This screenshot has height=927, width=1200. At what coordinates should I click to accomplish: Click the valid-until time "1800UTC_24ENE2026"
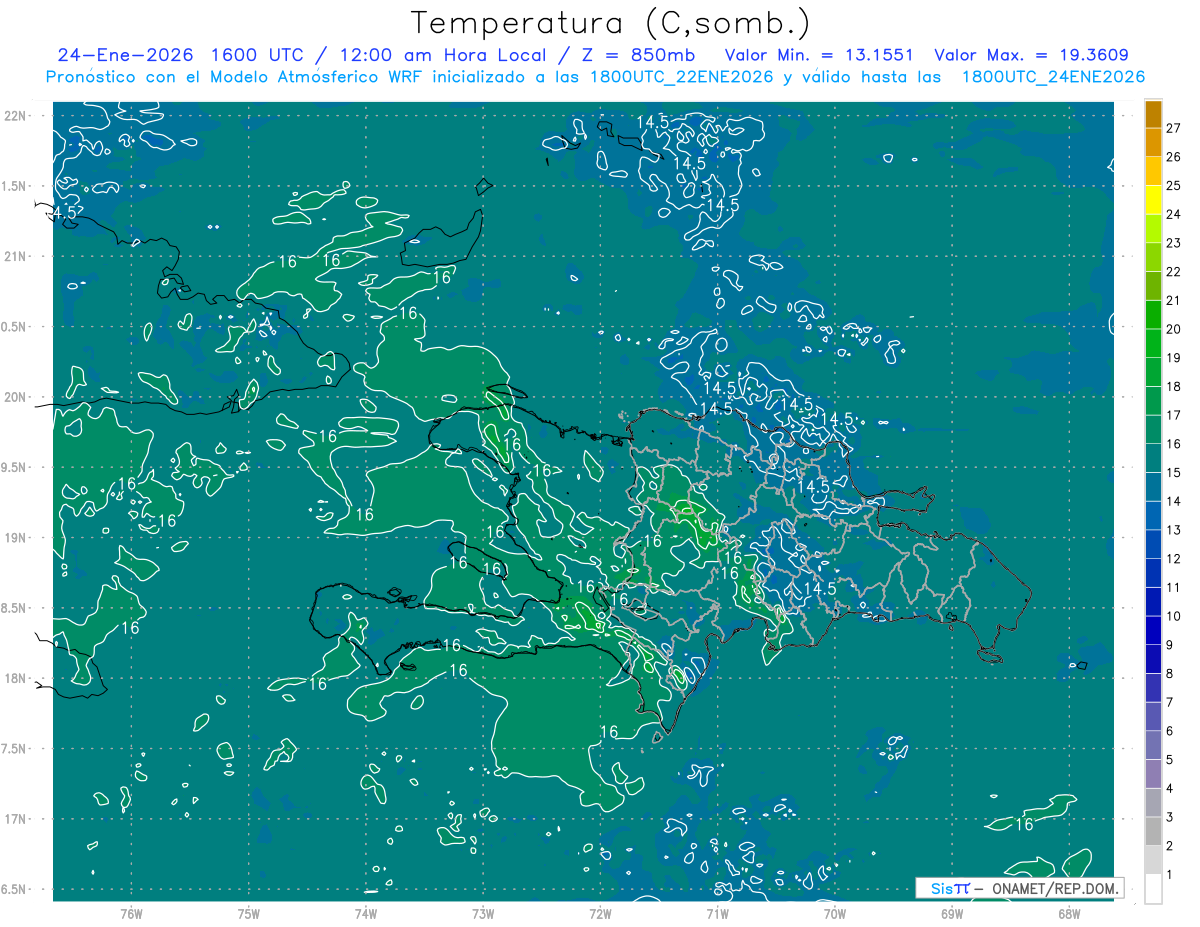coord(1052,77)
